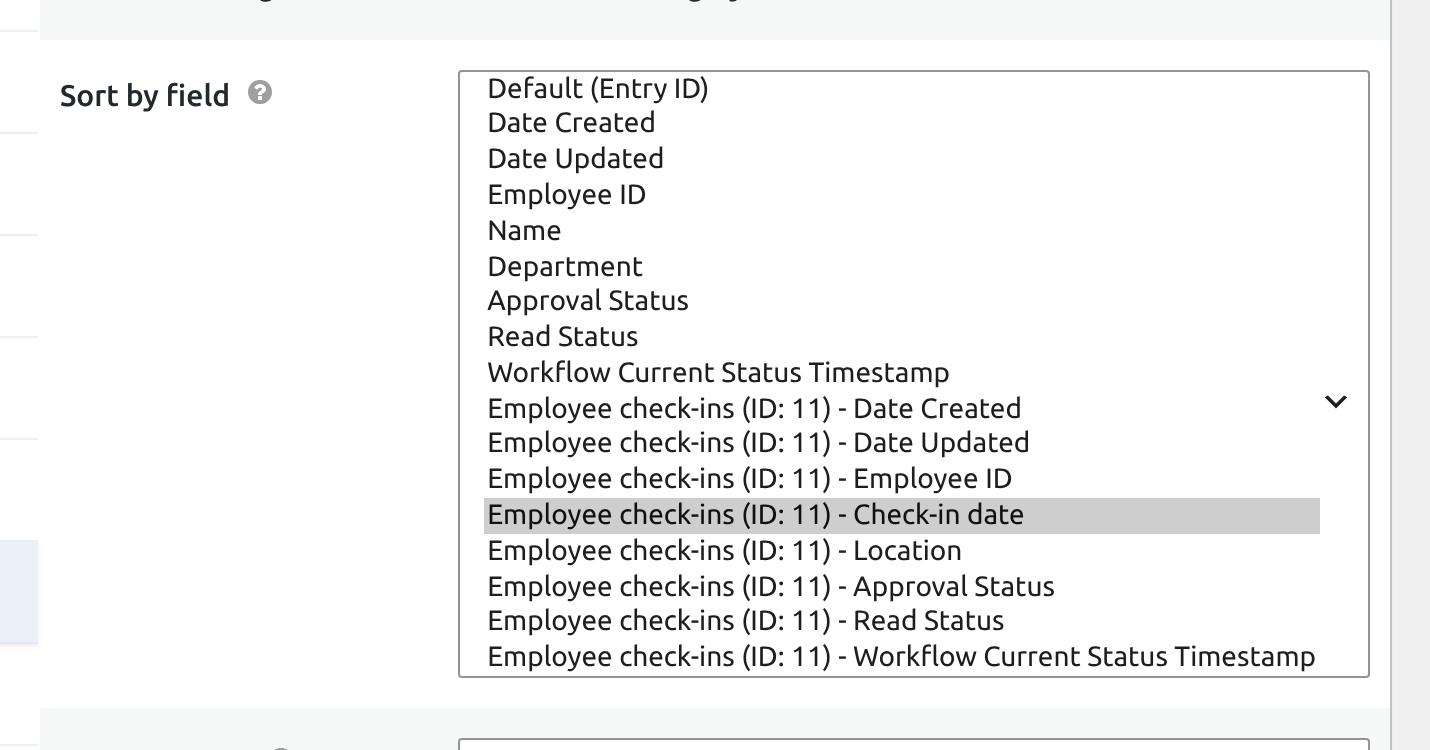Select "Employee check-ins (ID: 11) - Date Created"
The width and height of the screenshot is (1430, 750).
coord(902,409)
